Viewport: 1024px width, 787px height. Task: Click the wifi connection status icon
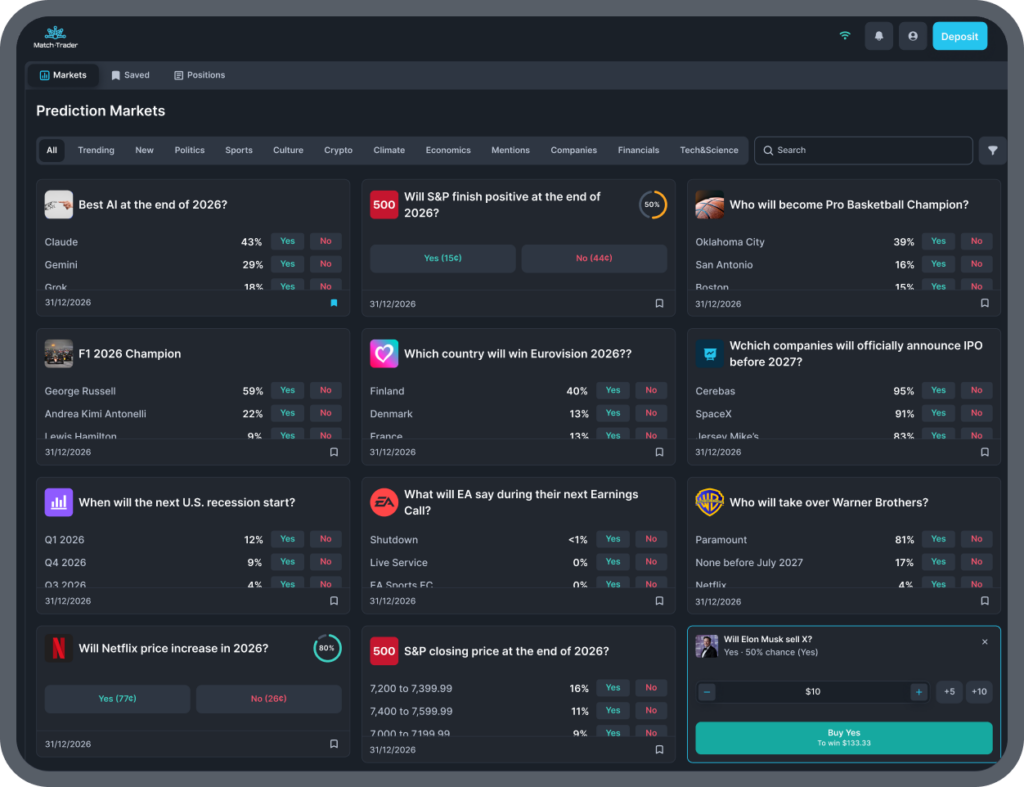point(844,36)
